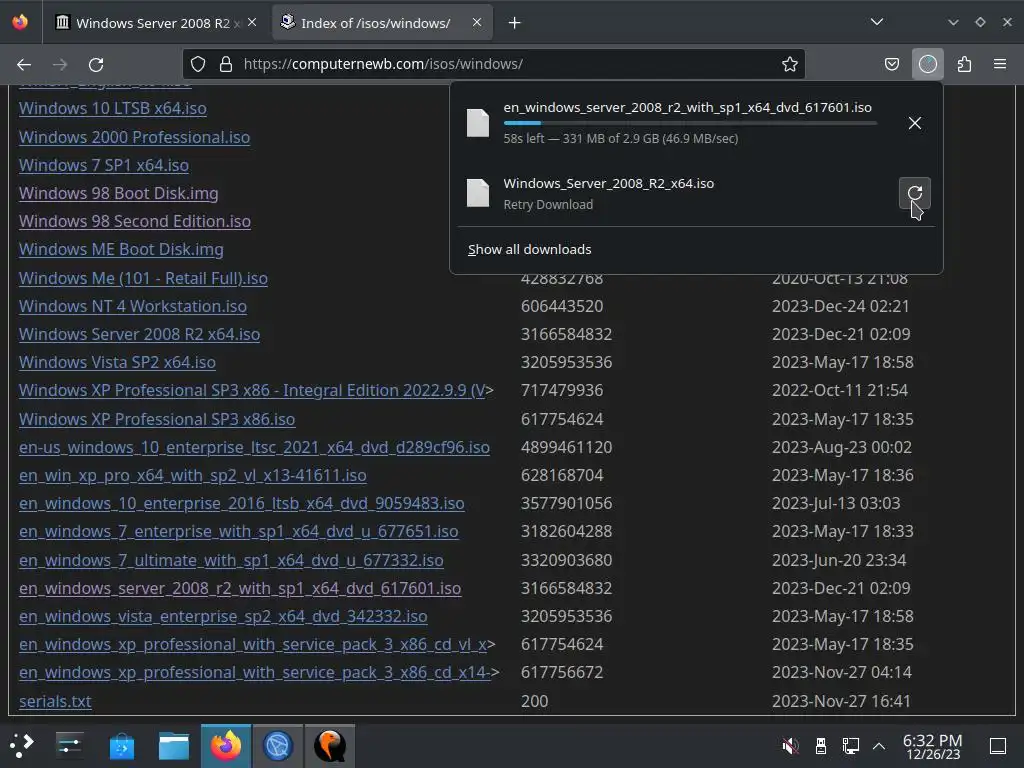Open network connections tray icon
Image resolution: width=1024 pixels, height=768 pixels.
pos(850,745)
